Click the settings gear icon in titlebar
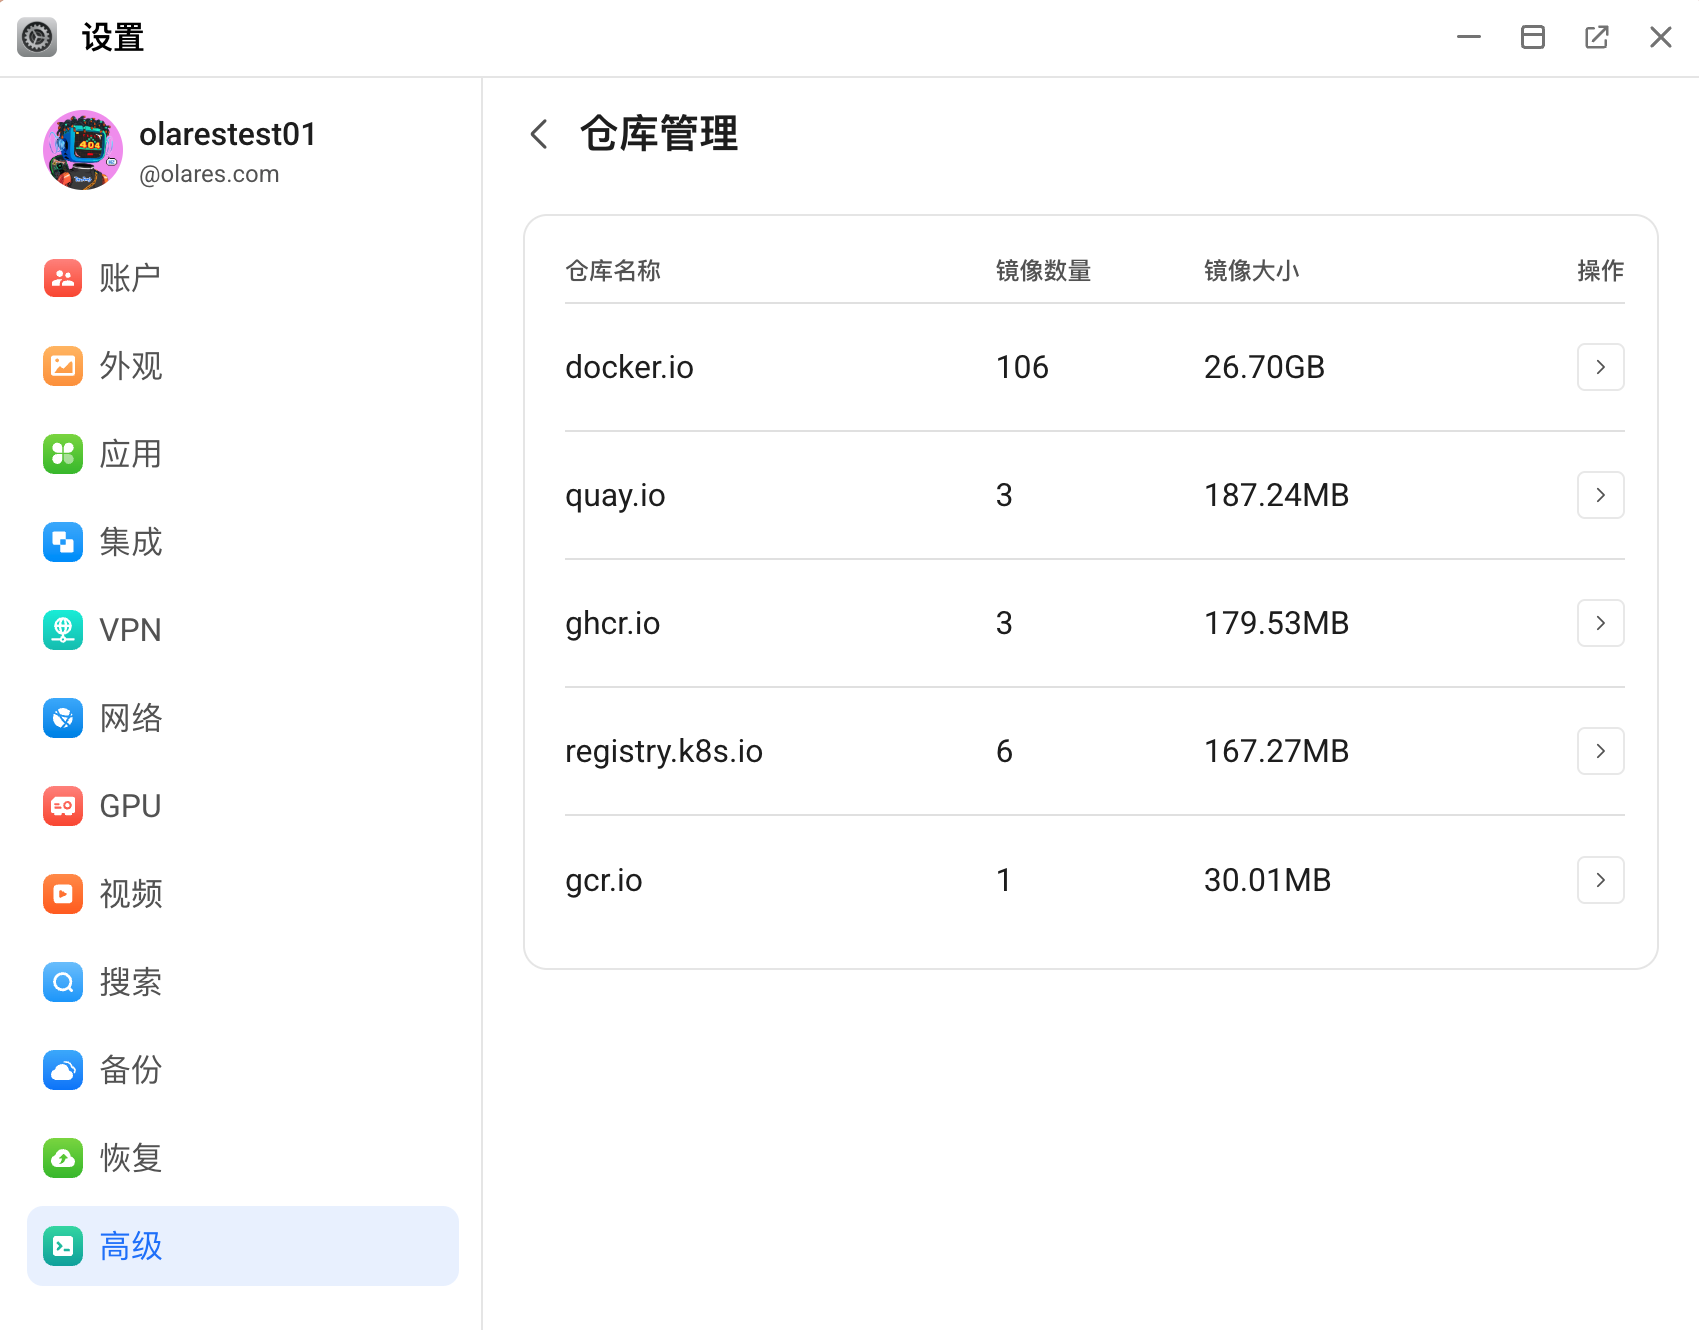 tap(37, 36)
